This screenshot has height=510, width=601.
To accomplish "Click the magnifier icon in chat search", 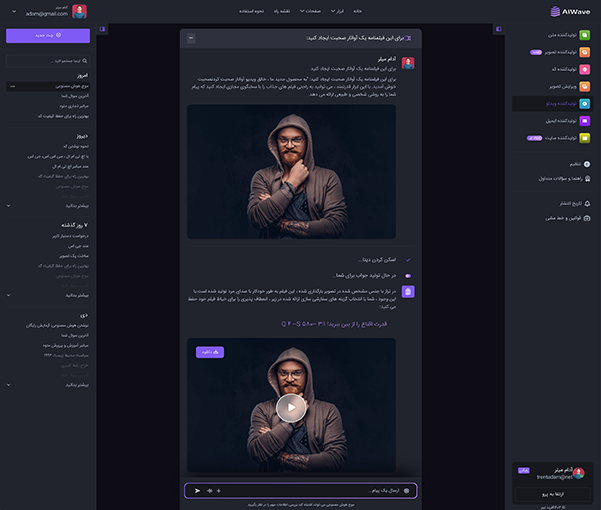I will coord(85,61).
